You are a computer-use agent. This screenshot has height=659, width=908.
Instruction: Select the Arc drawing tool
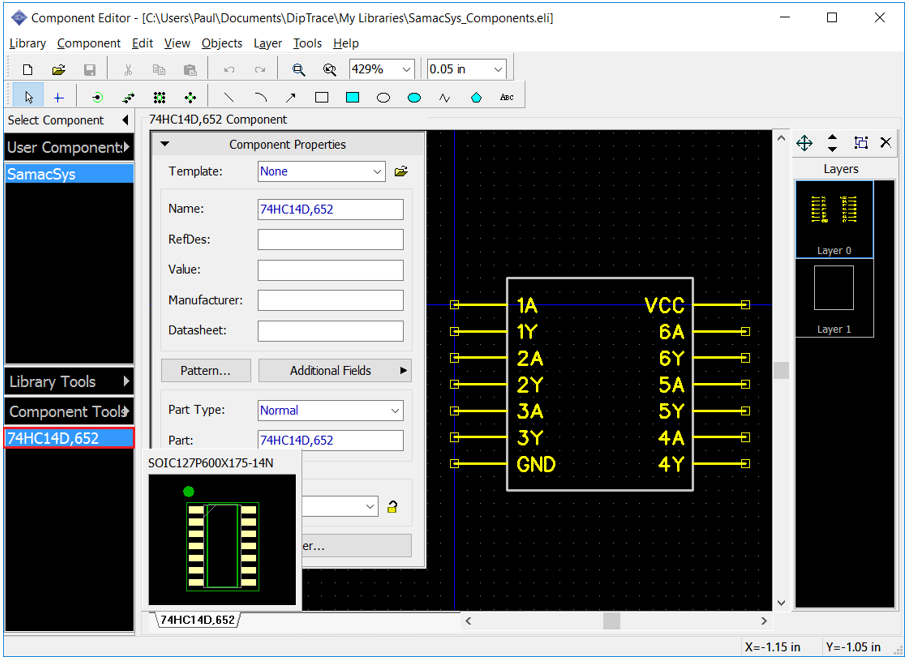(x=260, y=97)
